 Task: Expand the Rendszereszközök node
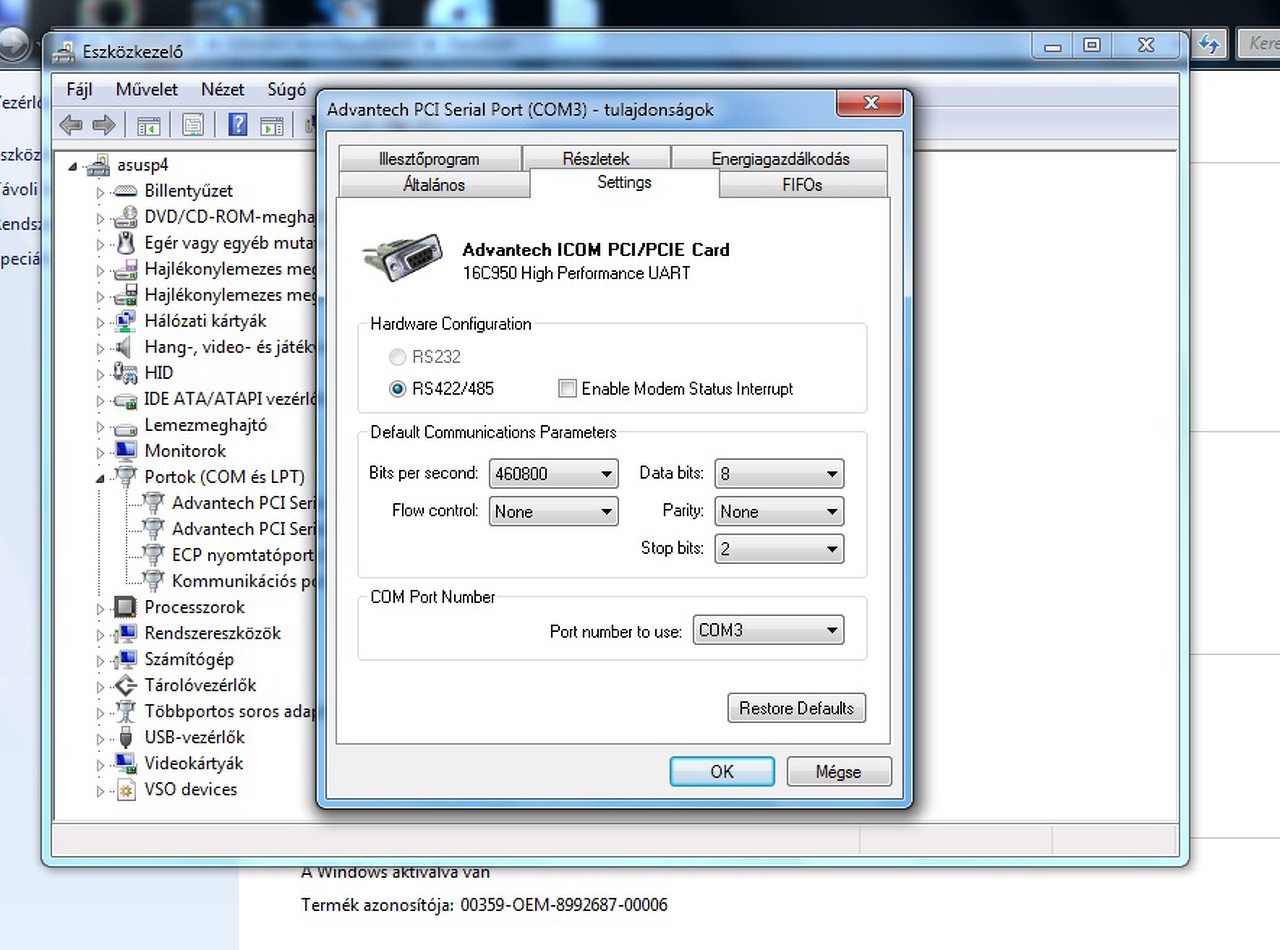pyautogui.click(x=100, y=634)
